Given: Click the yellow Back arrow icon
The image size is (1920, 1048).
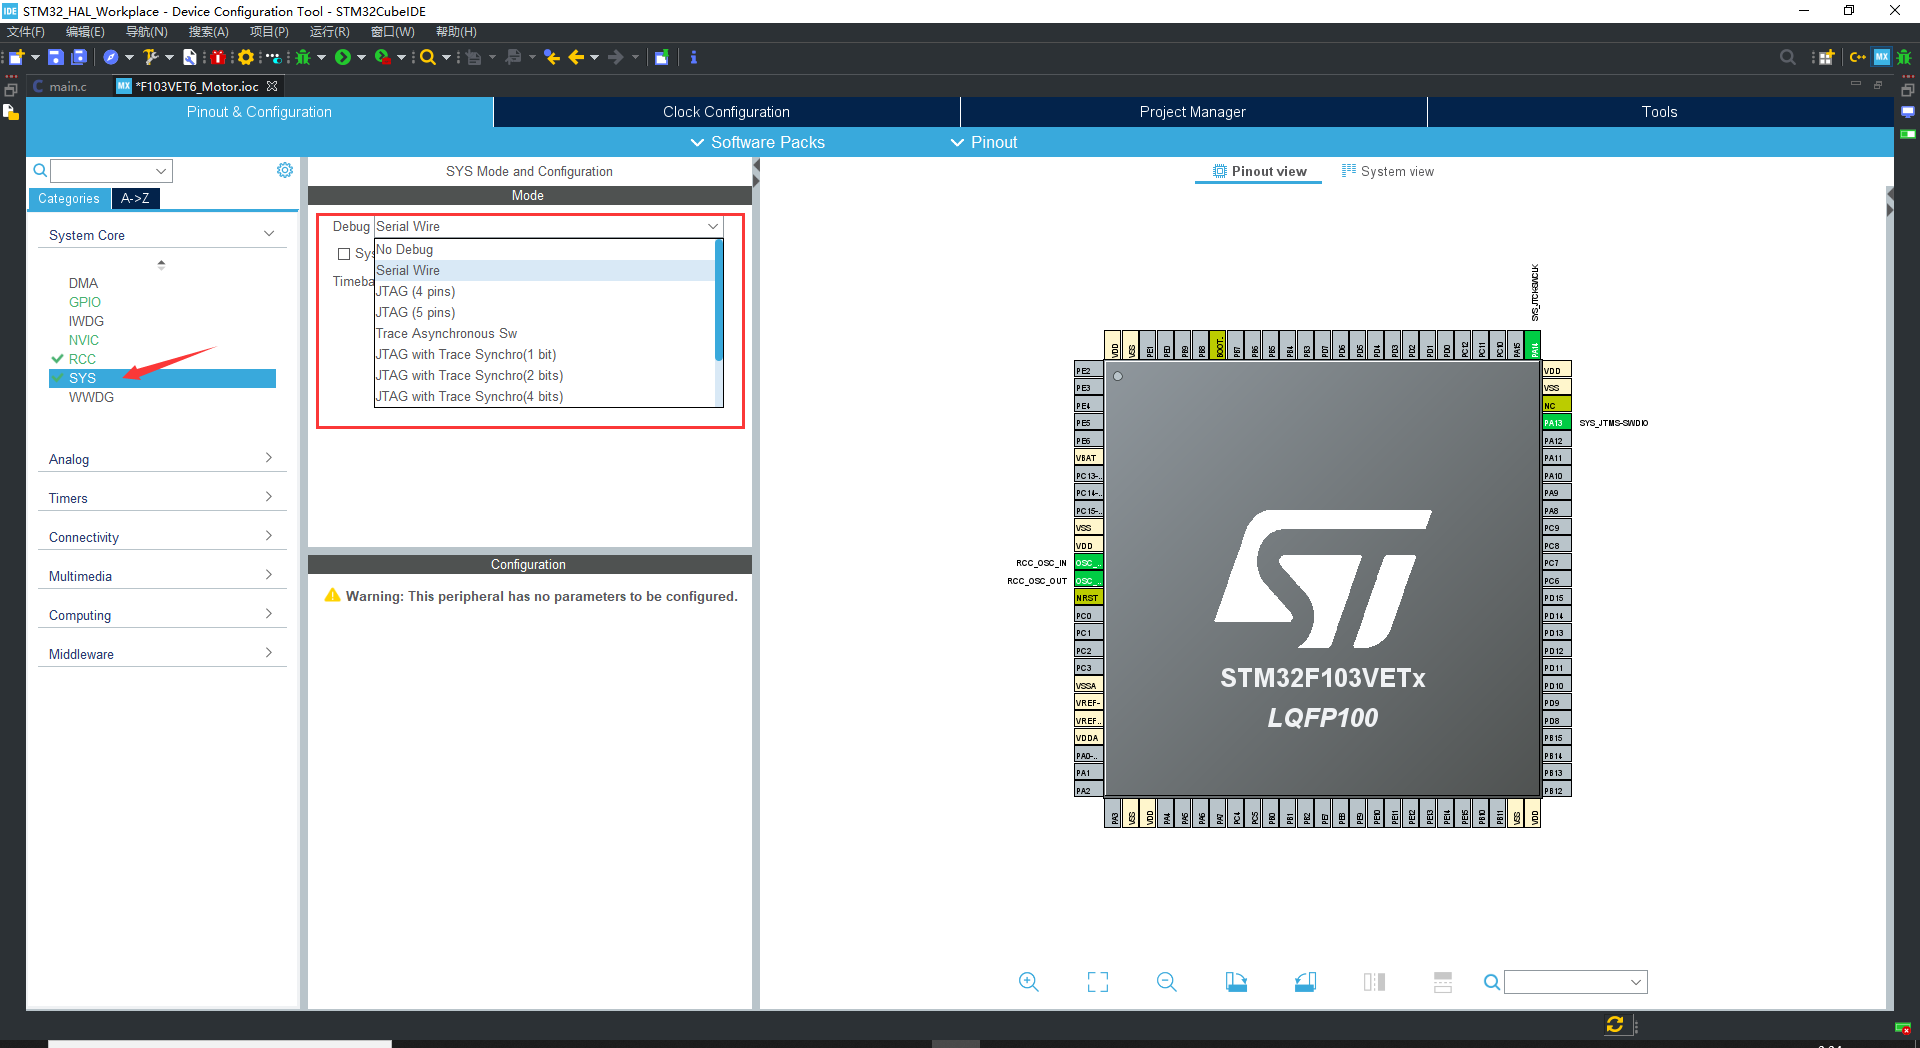Looking at the screenshot, I should point(576,57).
